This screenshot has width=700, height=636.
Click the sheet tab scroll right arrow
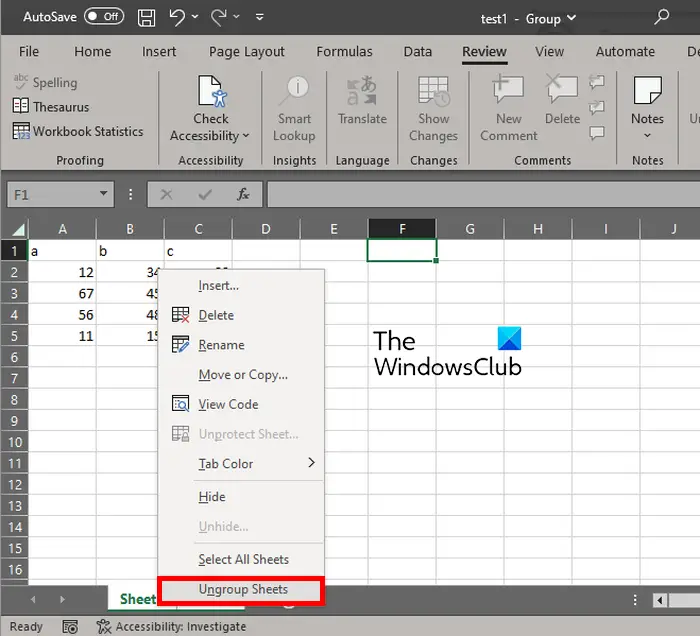(x=62, y=599)
